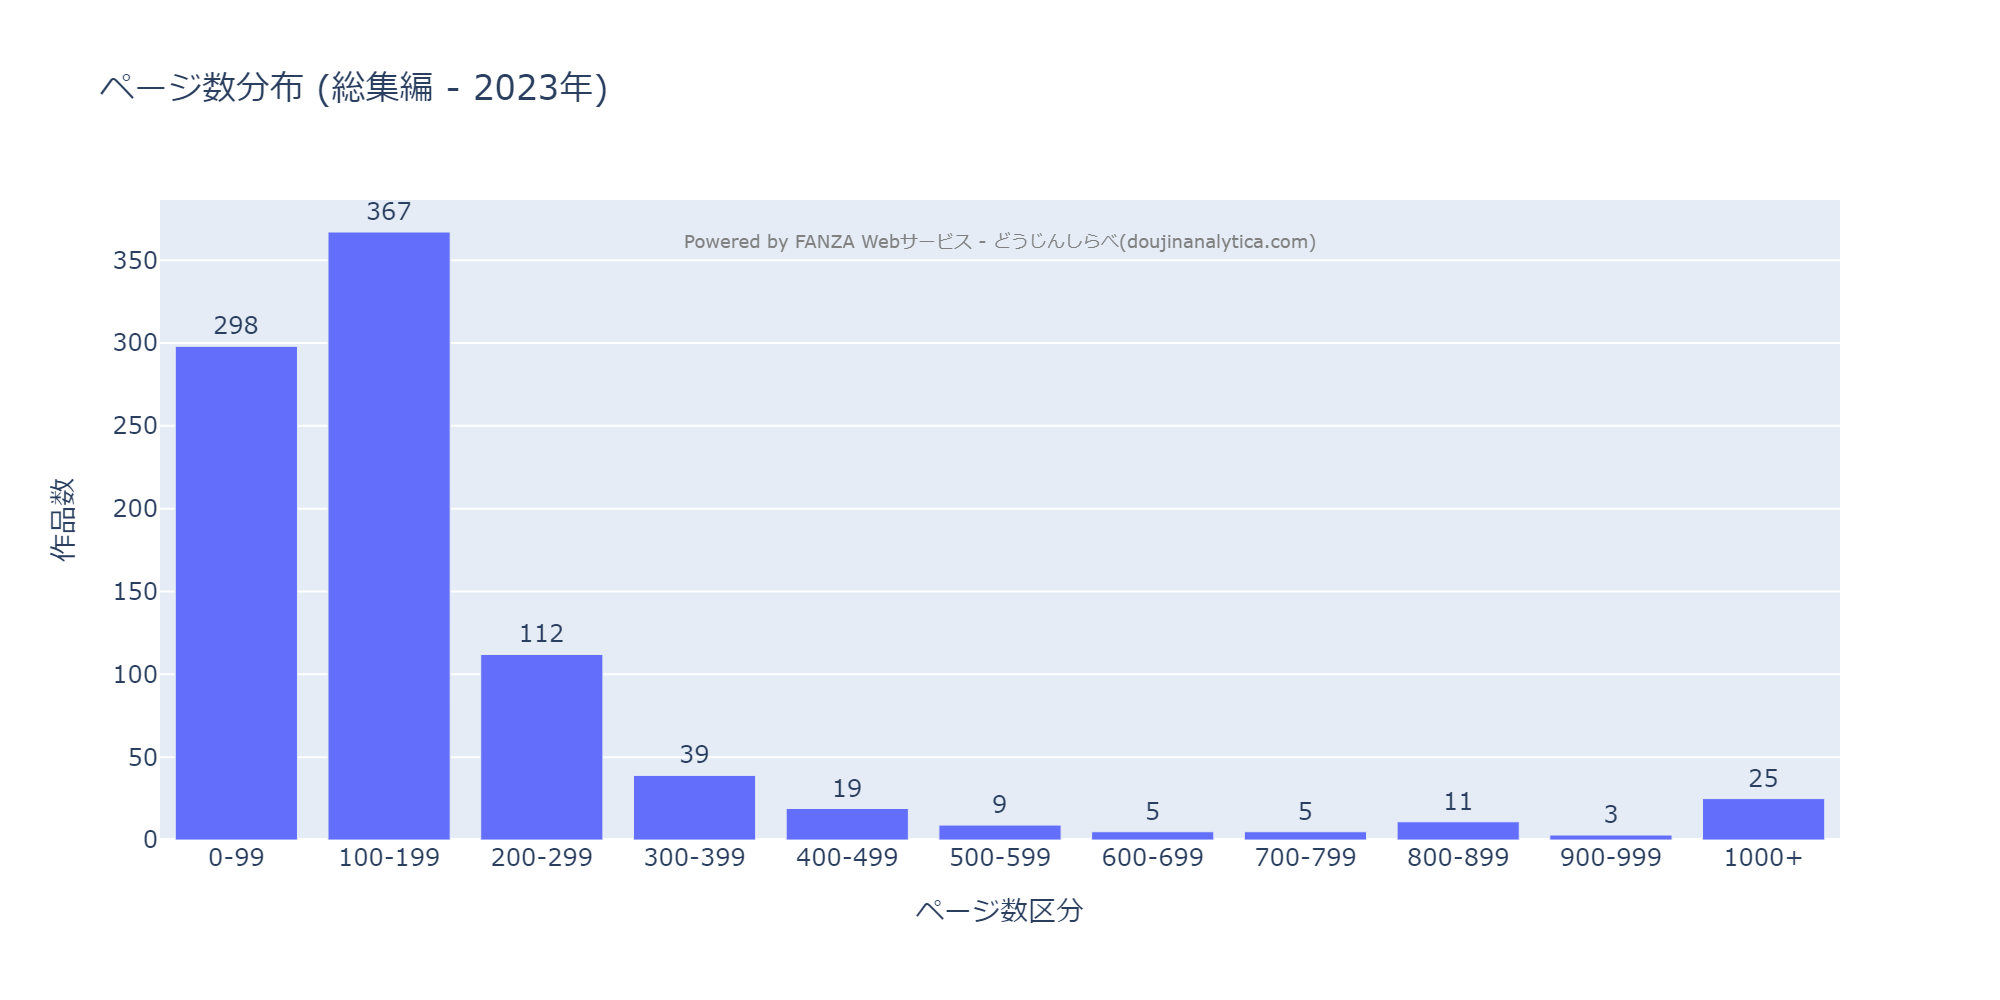
Task: Select the tallest bar, labeled 367
Action: (x=389, y=535)
